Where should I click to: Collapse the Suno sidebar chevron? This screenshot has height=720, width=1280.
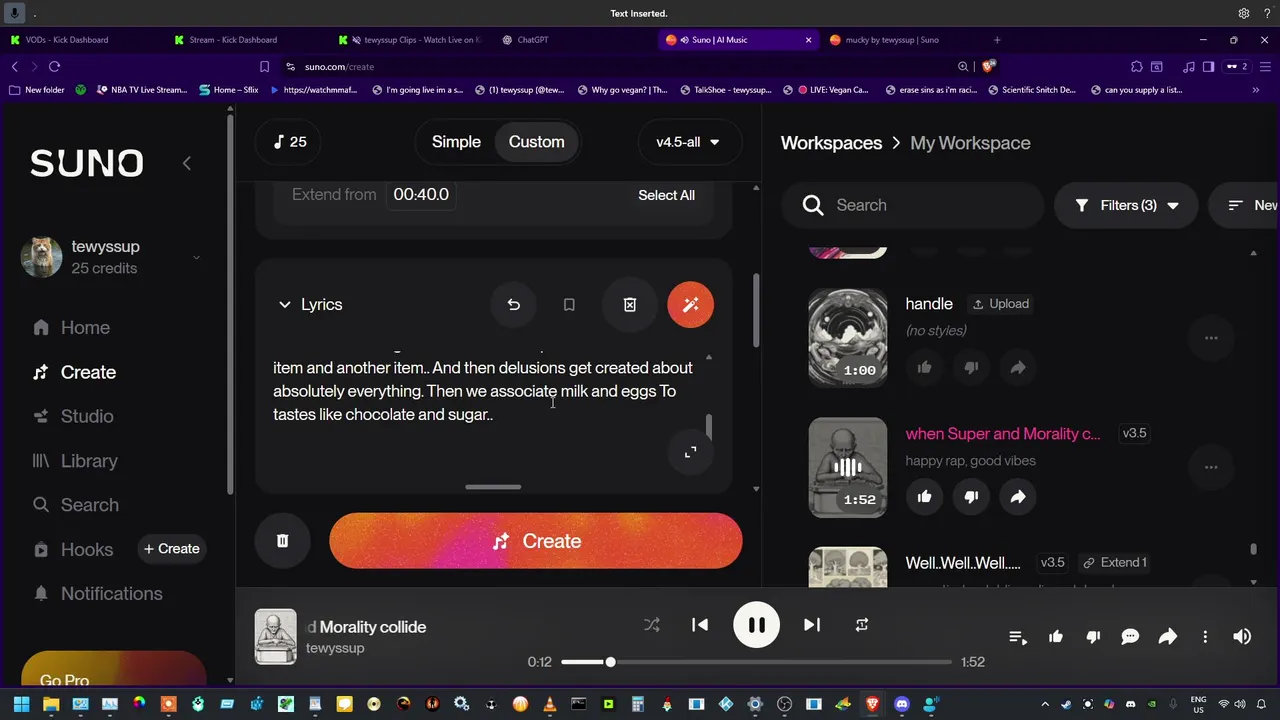pyautogui.click(x=186, y=163)
